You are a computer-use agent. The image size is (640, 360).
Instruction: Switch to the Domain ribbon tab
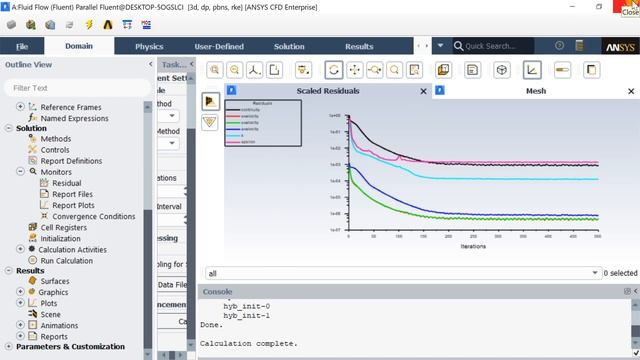coord(79,46)
